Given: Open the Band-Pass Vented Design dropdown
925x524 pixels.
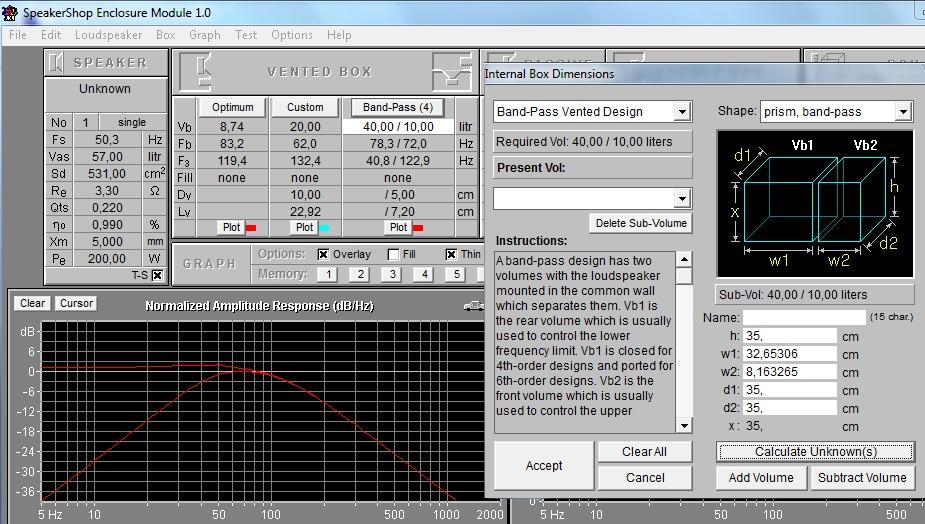Looking at the screenshot, I should tap(682, 112).
